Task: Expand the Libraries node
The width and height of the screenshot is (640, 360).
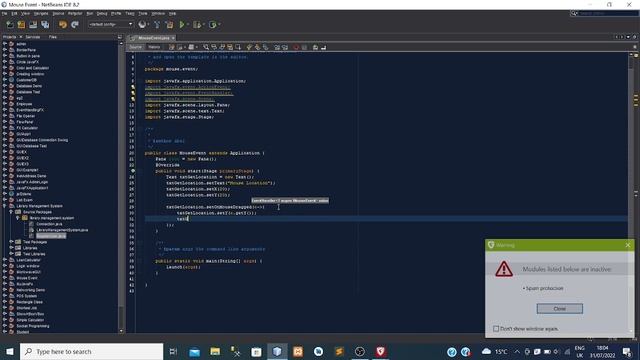Action: 11,248
